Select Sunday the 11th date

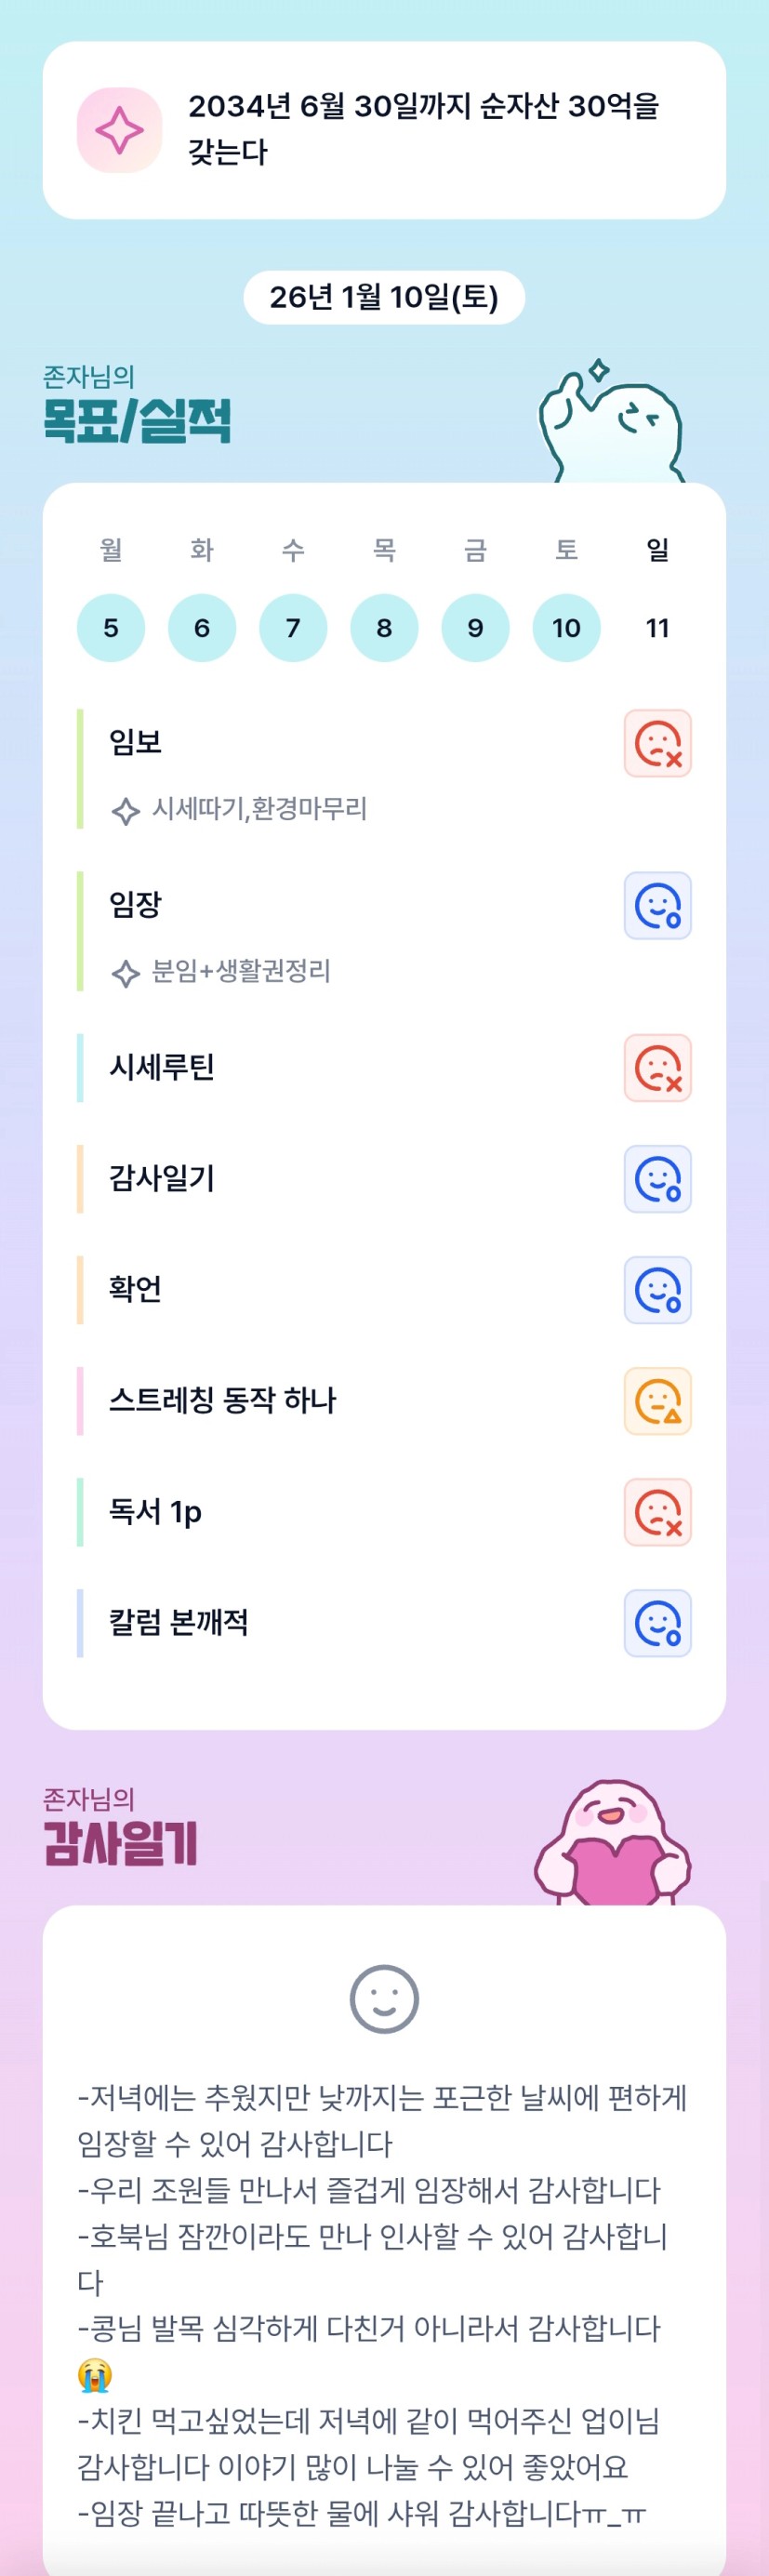point(657,627)
